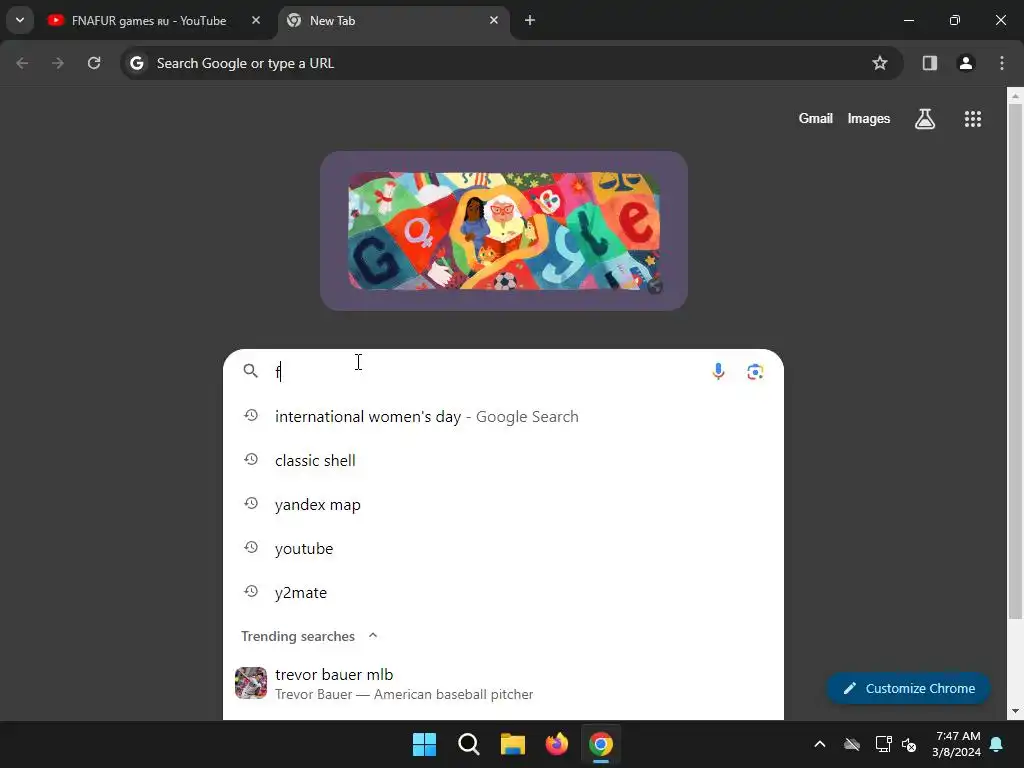Share the doodle via share icon
This screenshot has height=768, width=1024.
pos(654,286)
